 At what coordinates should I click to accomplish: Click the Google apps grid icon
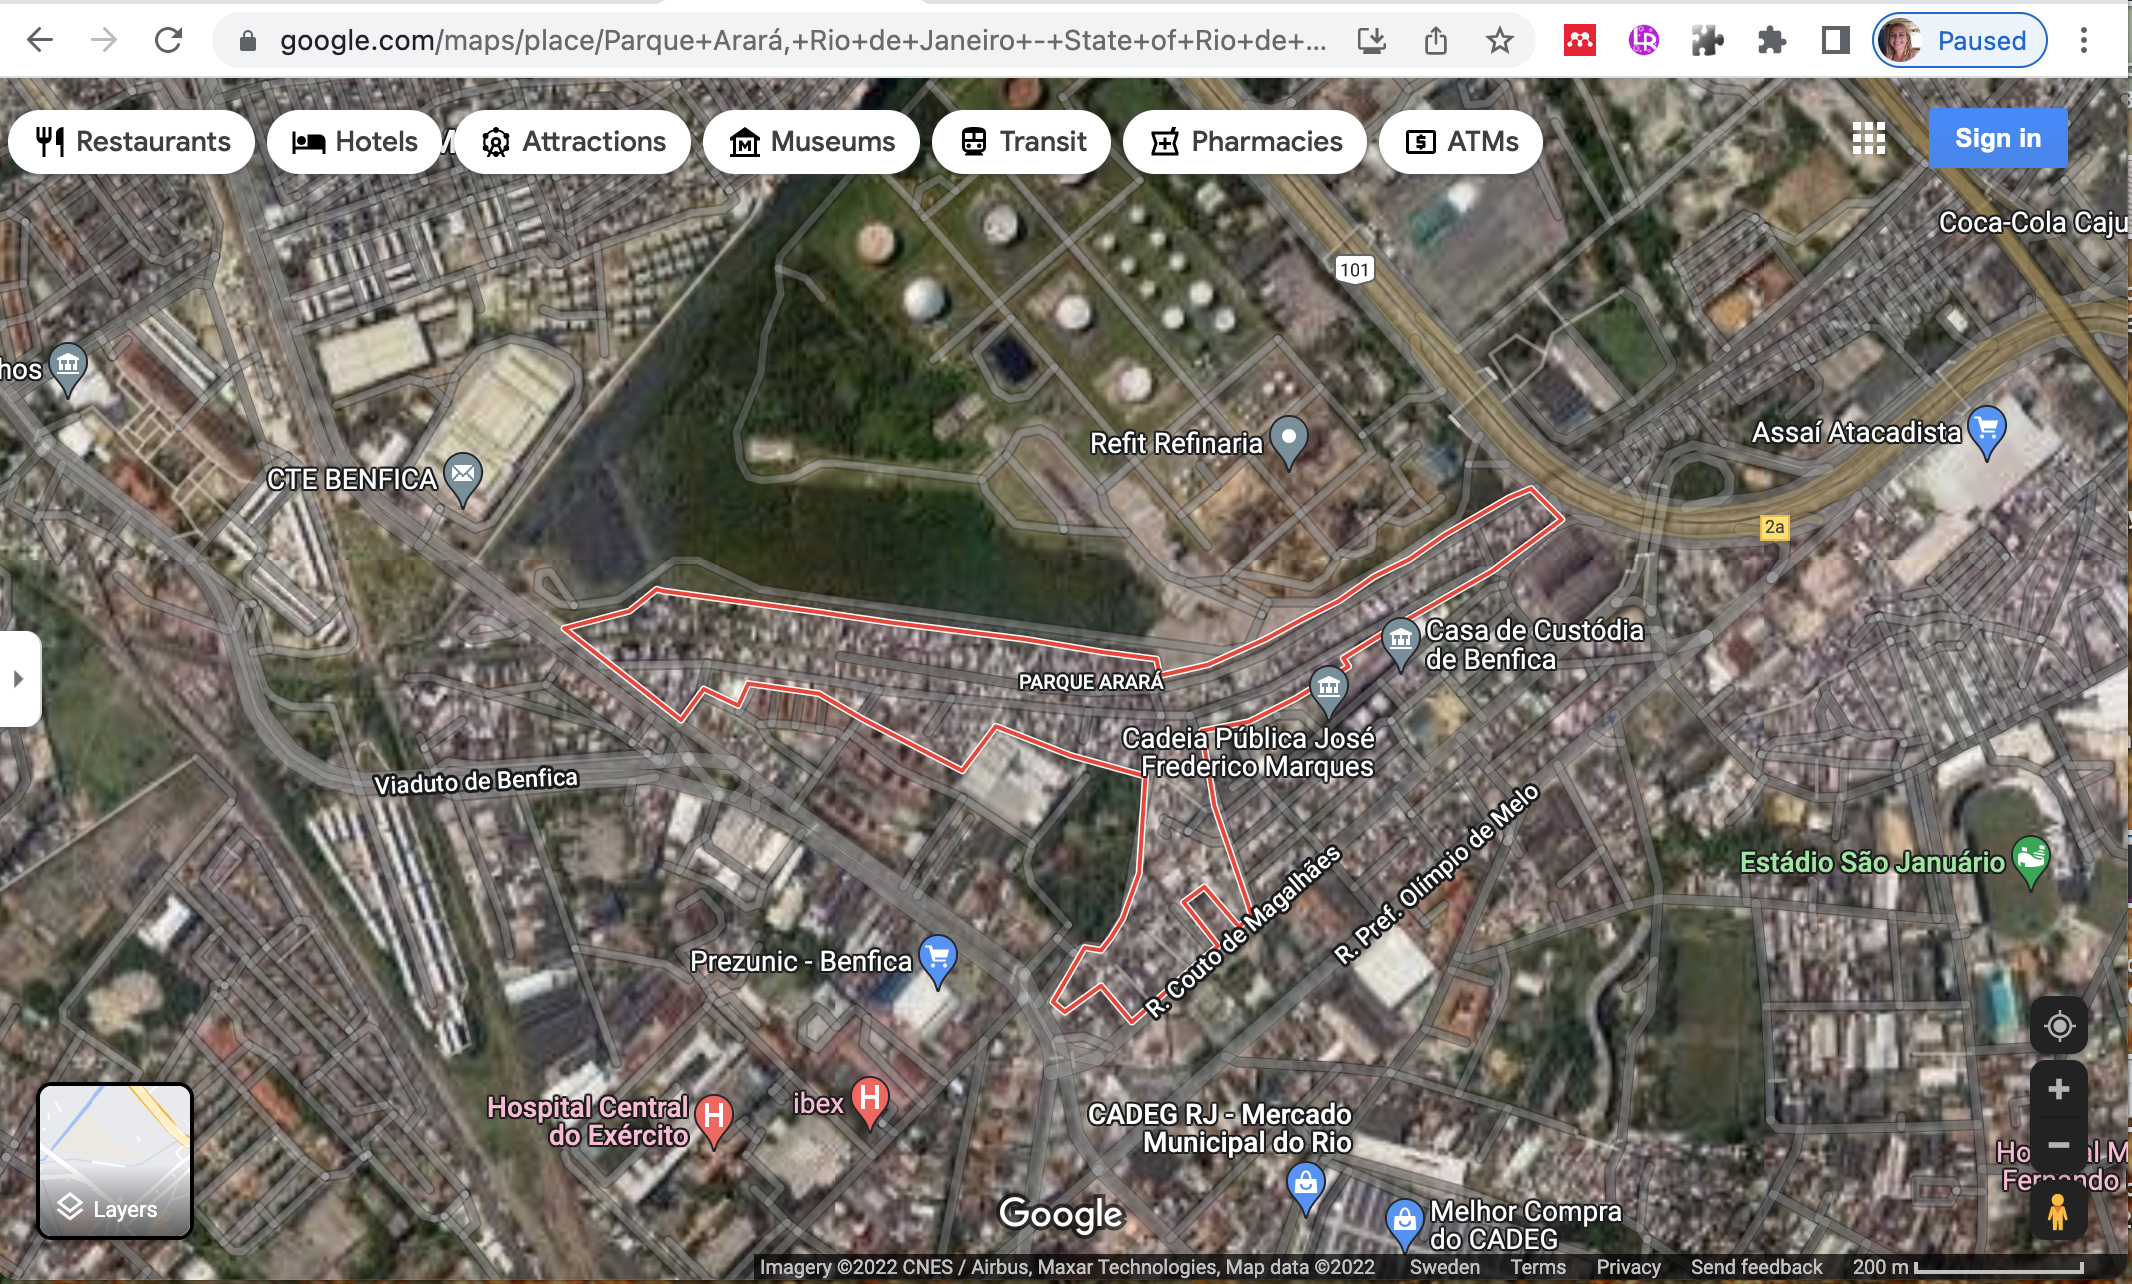click(1868, 139)
